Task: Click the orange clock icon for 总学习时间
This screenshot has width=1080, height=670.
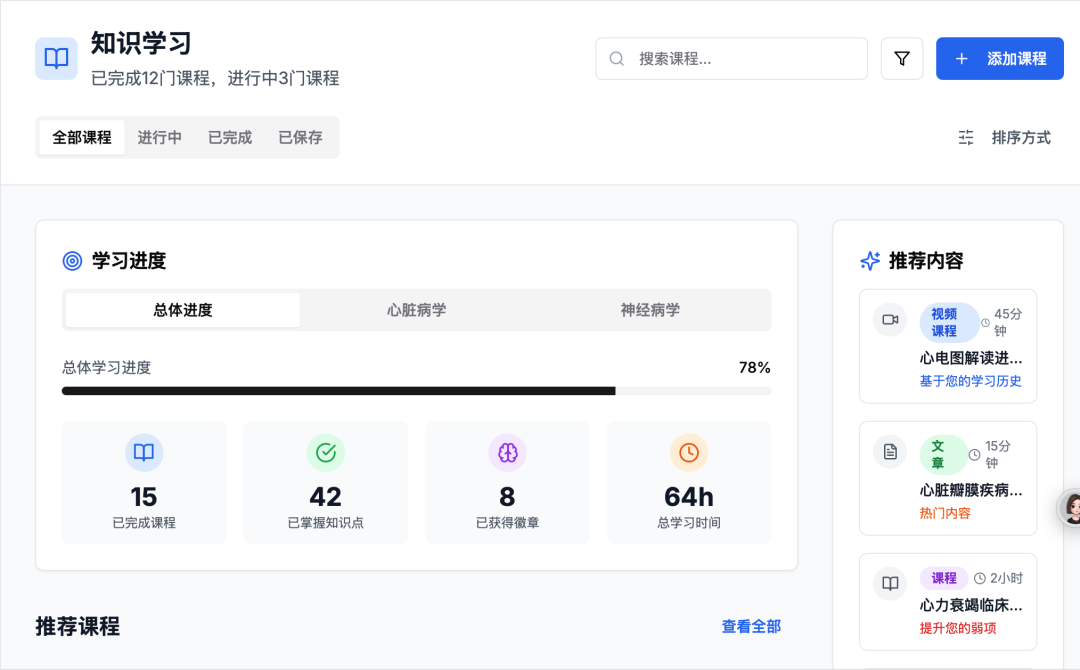Action: click(x=689, y=453)
